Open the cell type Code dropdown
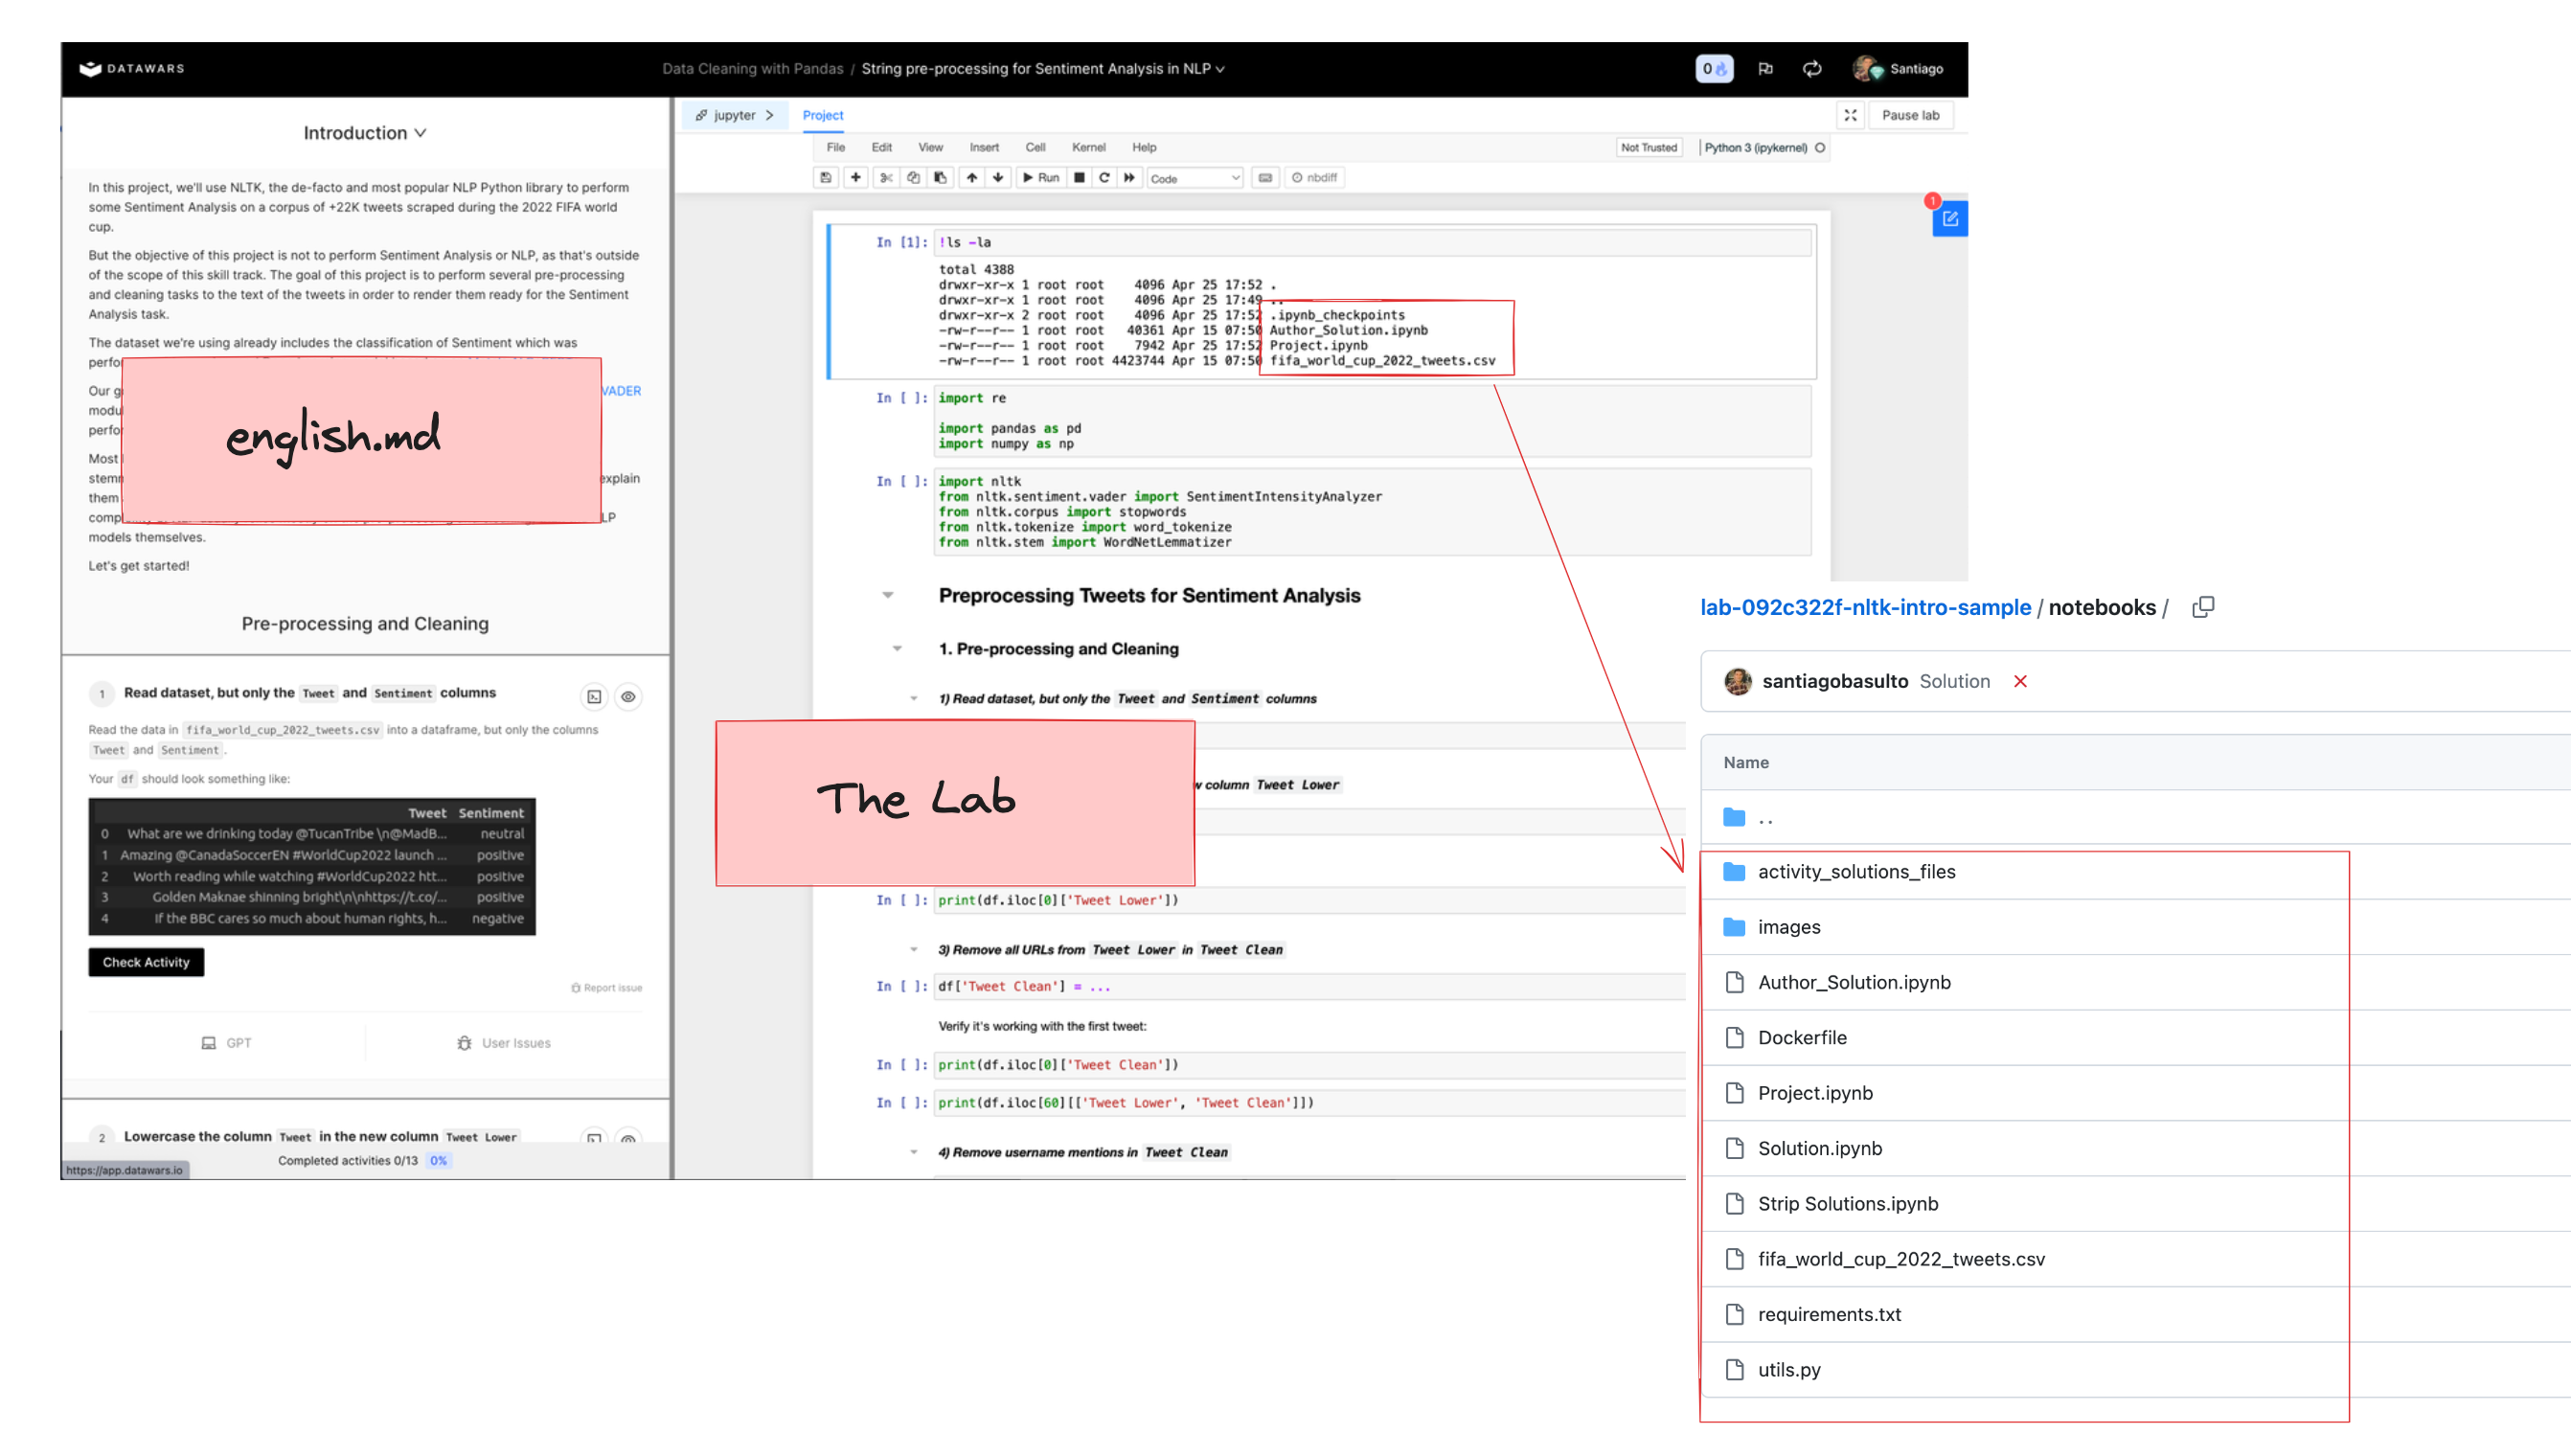 [1195, 178]
